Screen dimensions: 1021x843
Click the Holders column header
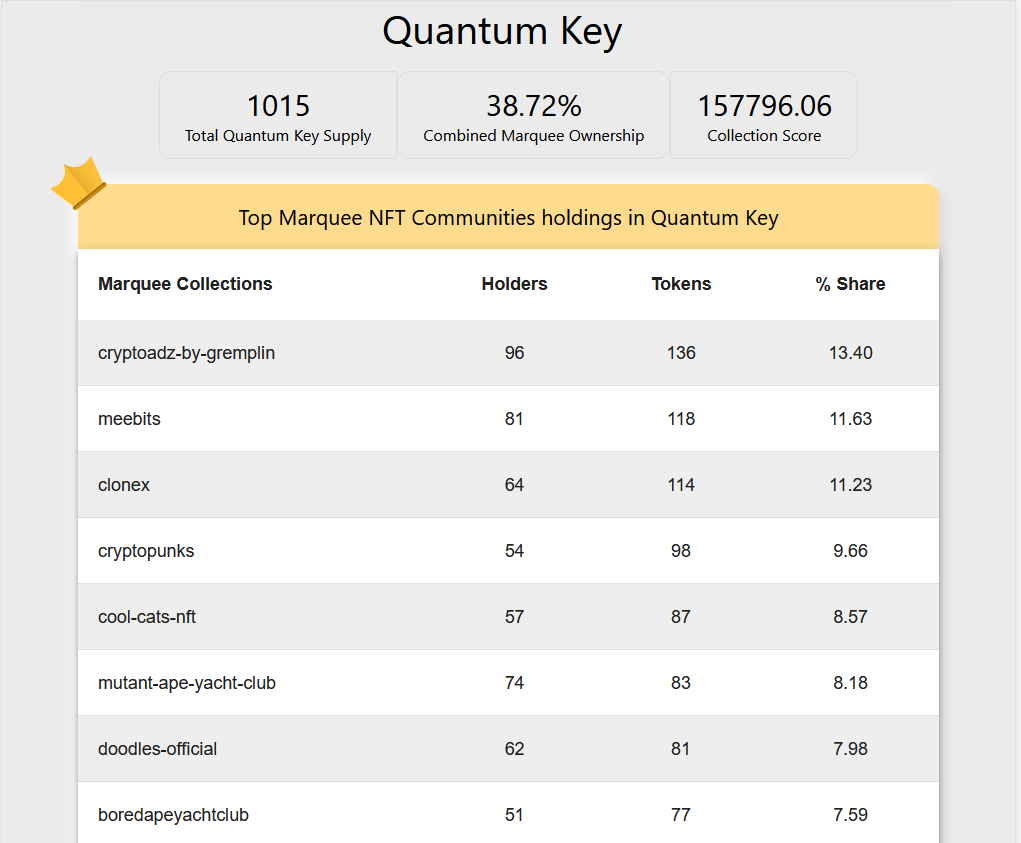(514, 284)
